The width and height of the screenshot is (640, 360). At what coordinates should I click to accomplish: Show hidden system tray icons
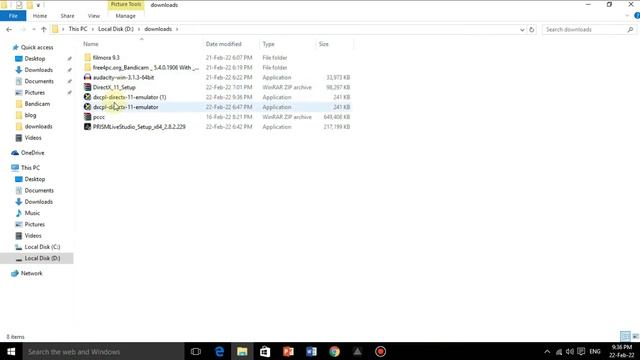point(547,351)
